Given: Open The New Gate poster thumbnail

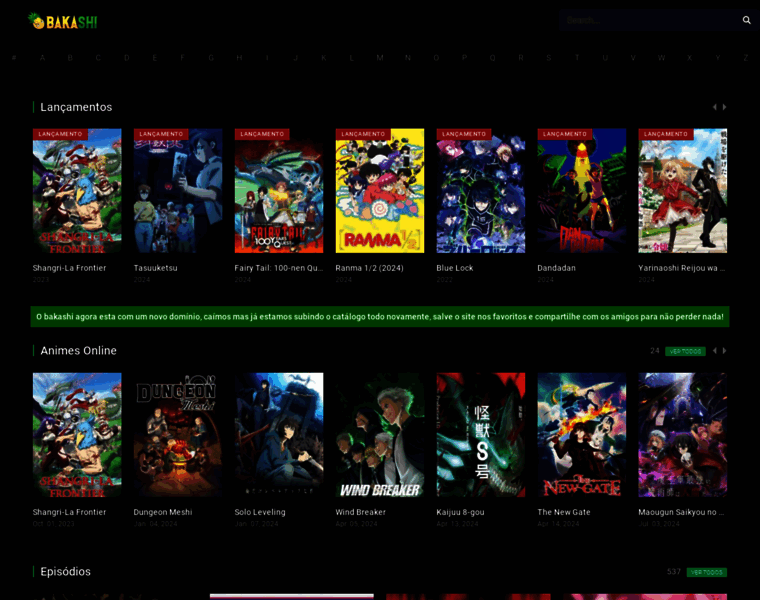Looking at the screenshot, I should click(x=582, y=435).
